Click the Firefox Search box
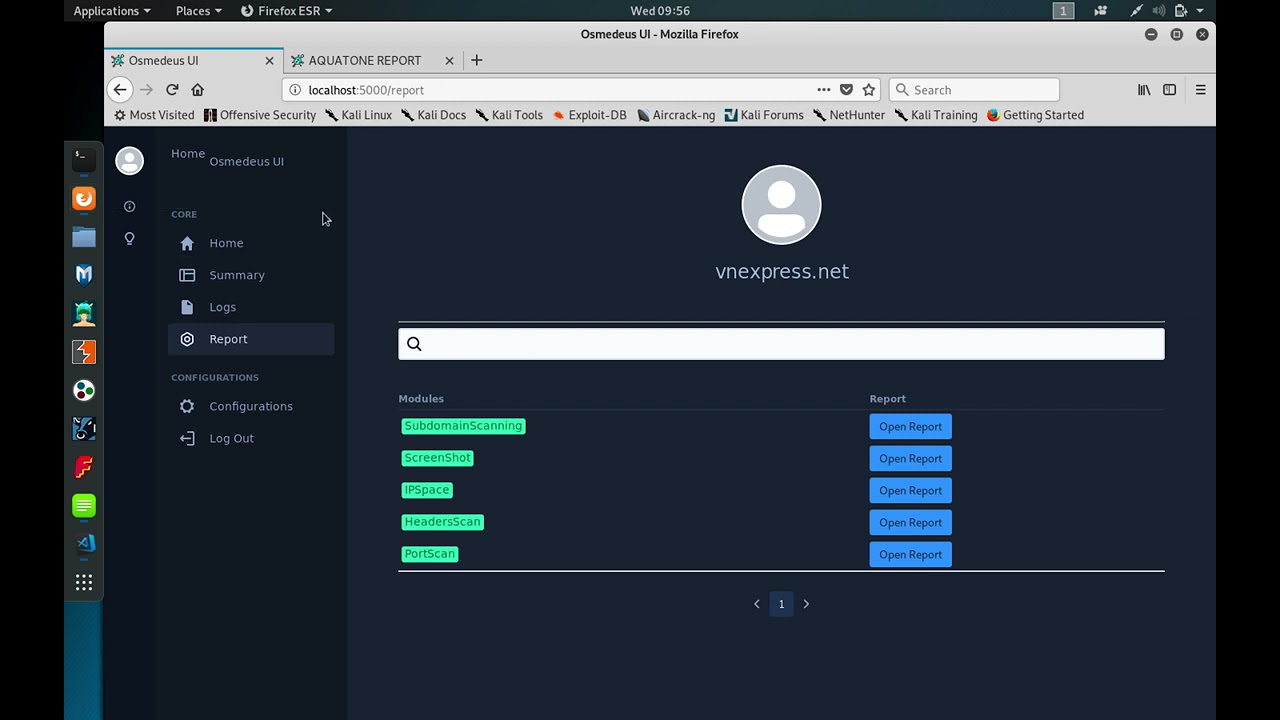Viewport: 1280px width, 720px height. pos(974,89)
